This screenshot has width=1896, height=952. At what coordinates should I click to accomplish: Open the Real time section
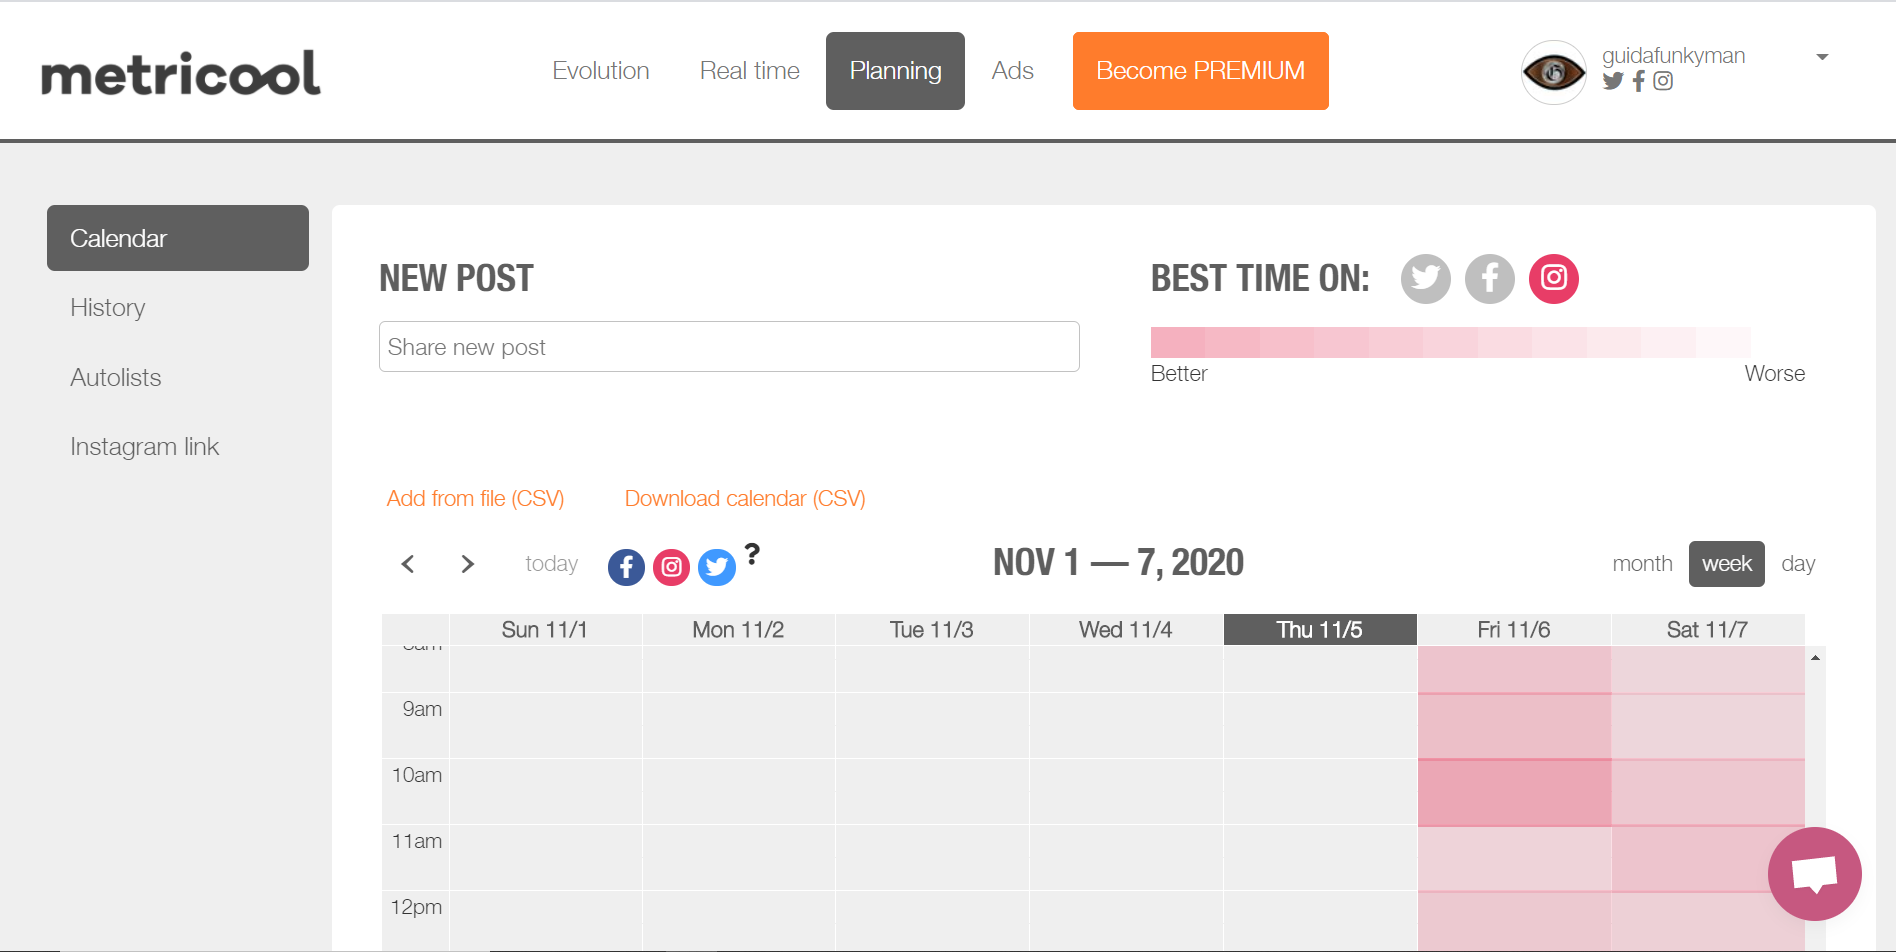pos(750,71)
